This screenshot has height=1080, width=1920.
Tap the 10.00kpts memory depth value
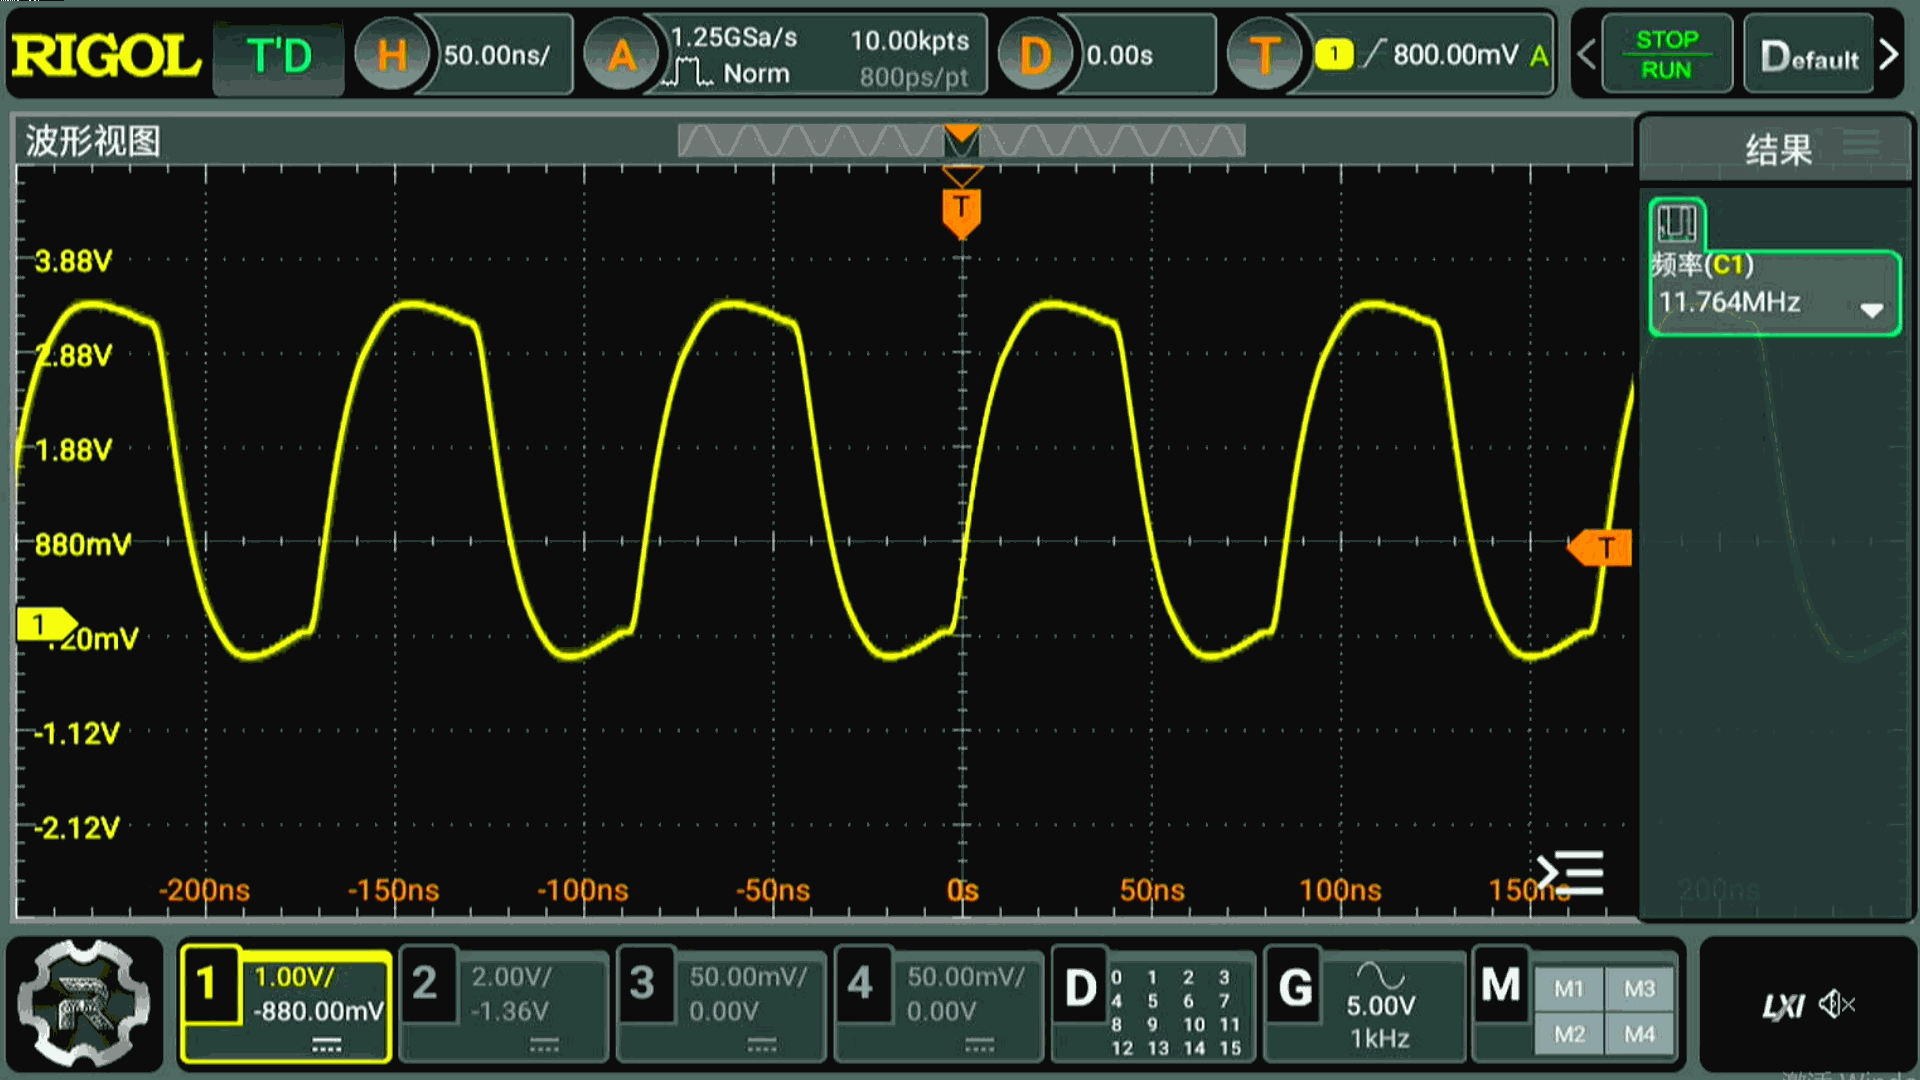pyautogui.click(x=909, y=40)
